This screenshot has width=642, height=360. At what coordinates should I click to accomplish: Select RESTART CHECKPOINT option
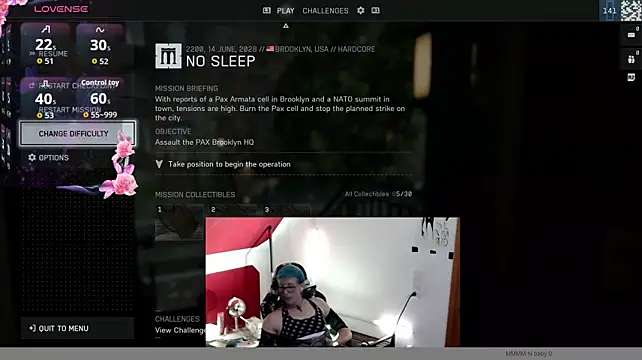coord(77,86)
